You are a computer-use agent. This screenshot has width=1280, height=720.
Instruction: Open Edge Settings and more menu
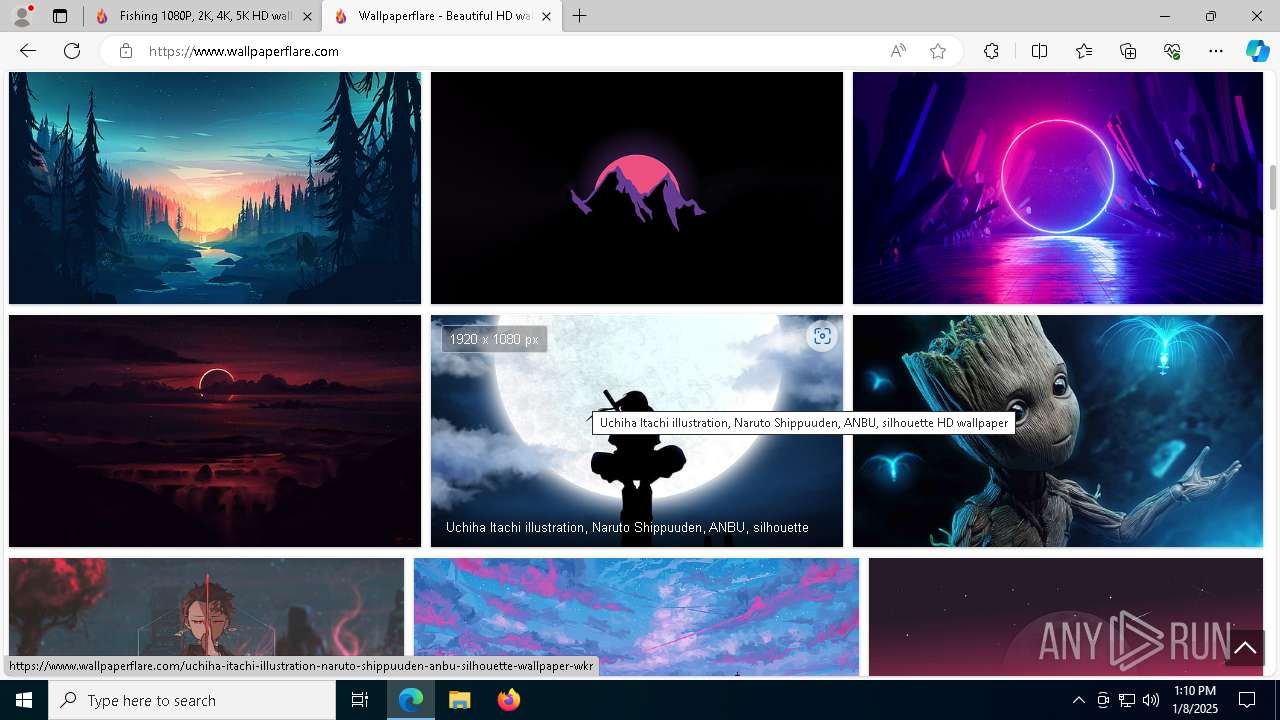pos(1216,51)
